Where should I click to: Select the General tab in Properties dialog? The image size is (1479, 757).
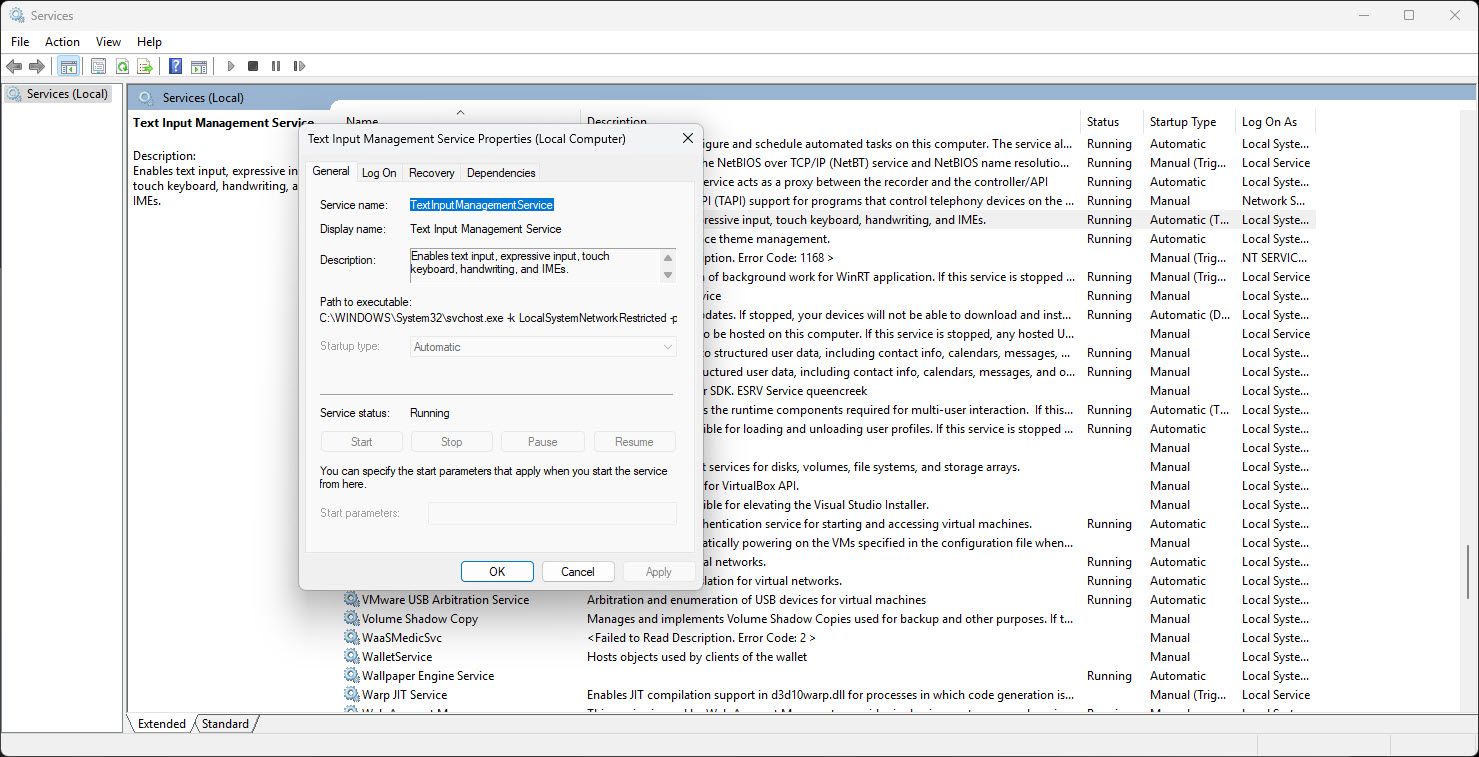(x=331, y=171)
